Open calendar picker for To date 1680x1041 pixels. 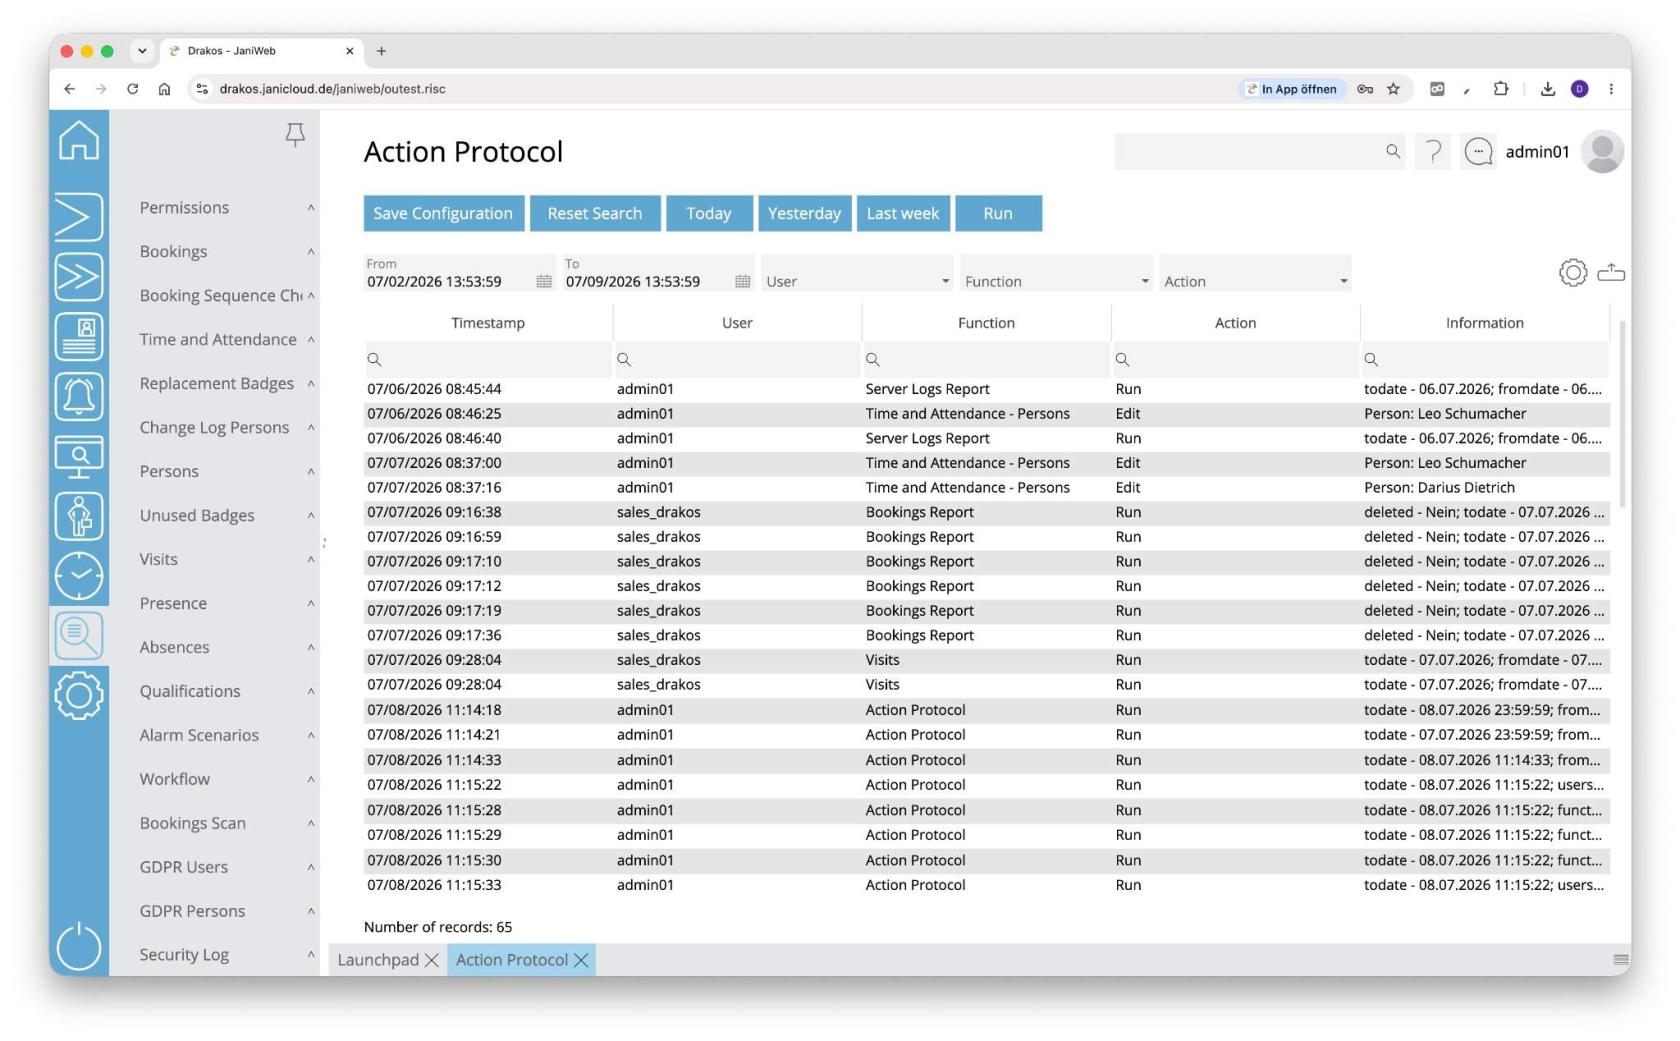pos(743,281)
